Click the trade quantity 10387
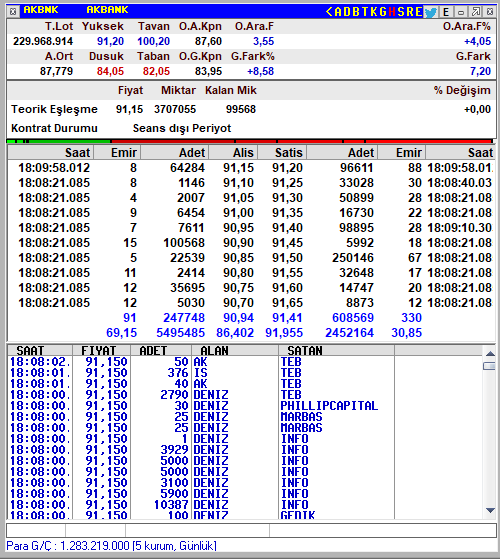 pos(171,504)
